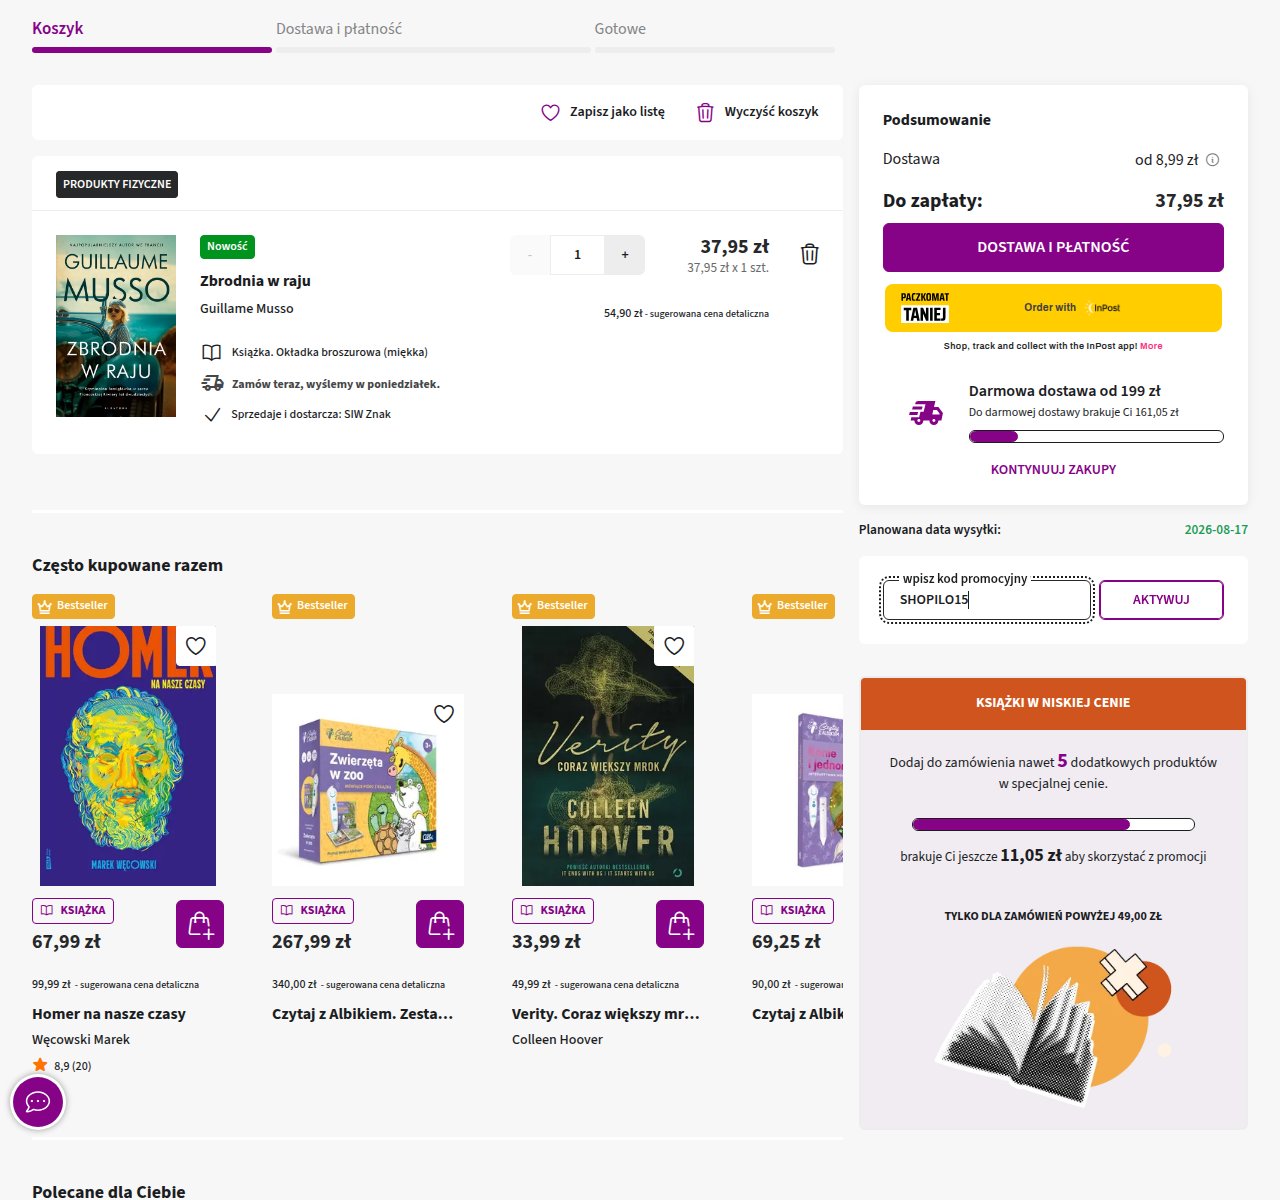
Task: Open the Verity book cover image
Action: [608, 756]
